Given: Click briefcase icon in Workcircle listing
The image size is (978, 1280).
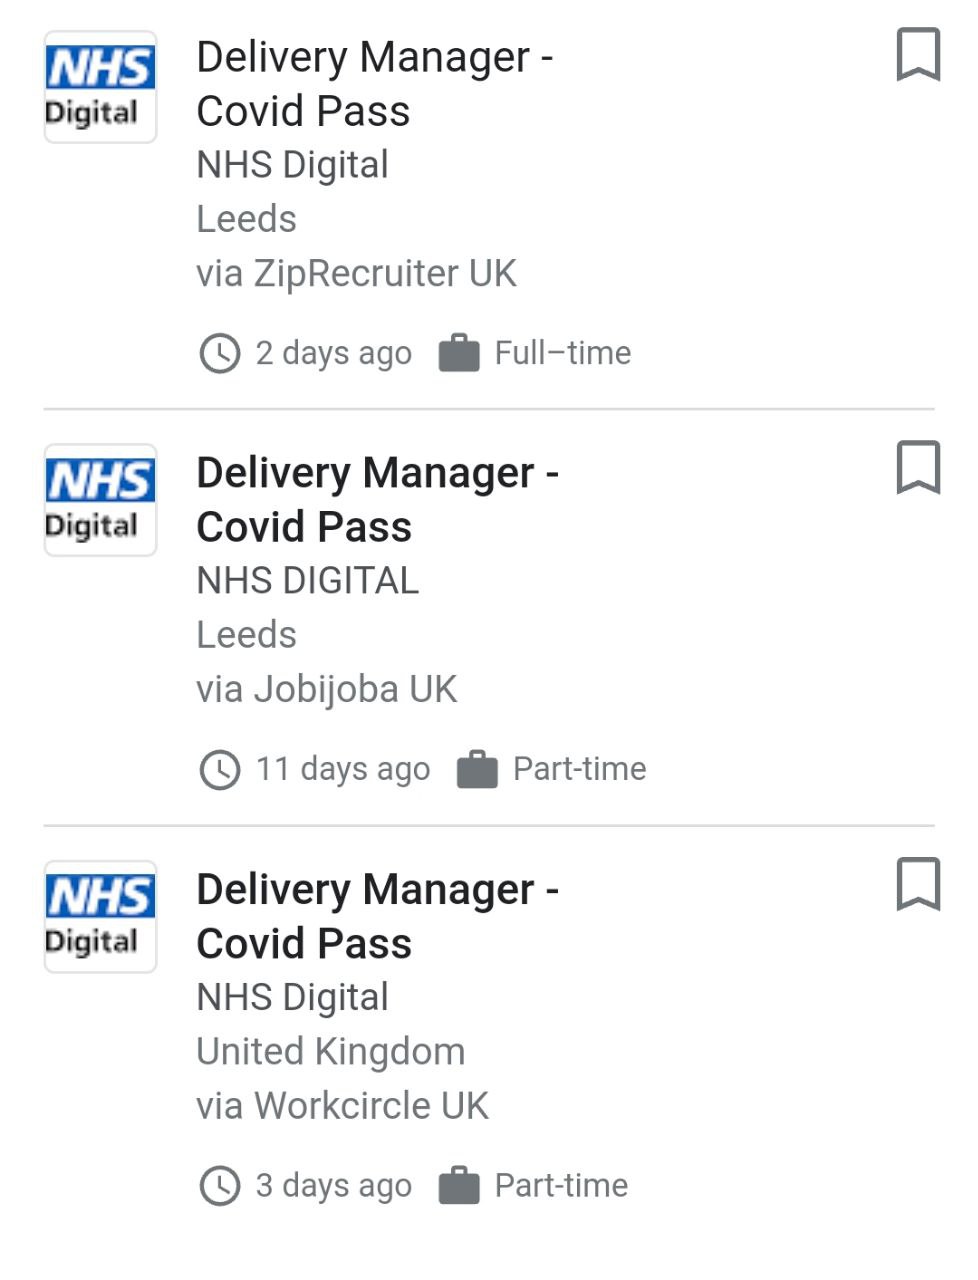Looking at the screenshot, I should [459, 1186].
